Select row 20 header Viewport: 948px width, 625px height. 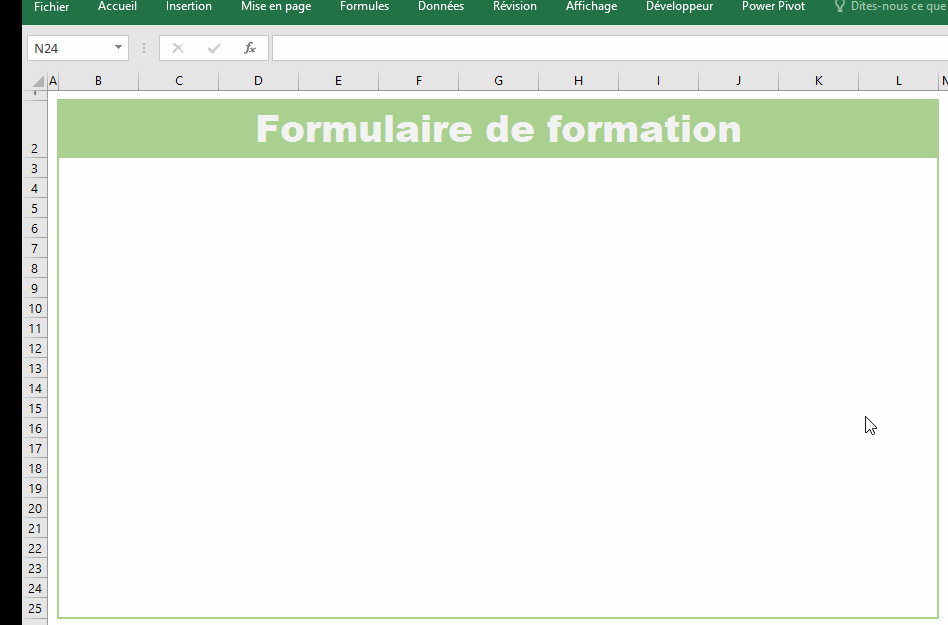35,508
